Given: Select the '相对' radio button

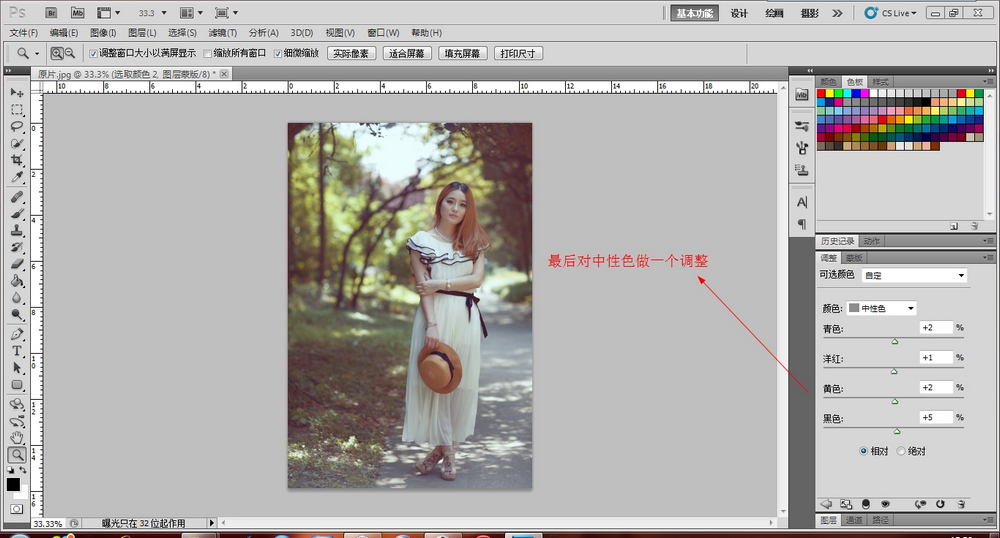Looking at the screenshot, I should (x=864, y=451).
